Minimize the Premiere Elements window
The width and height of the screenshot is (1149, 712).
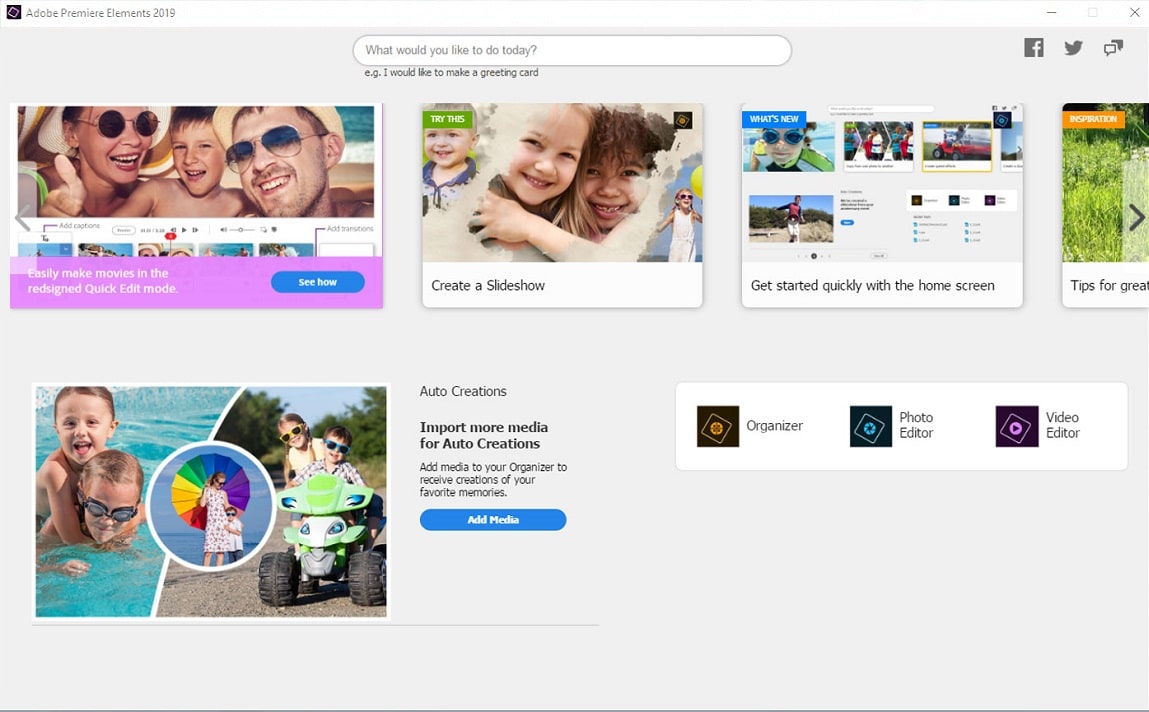pyautogui.click(x=1051, y=13)
